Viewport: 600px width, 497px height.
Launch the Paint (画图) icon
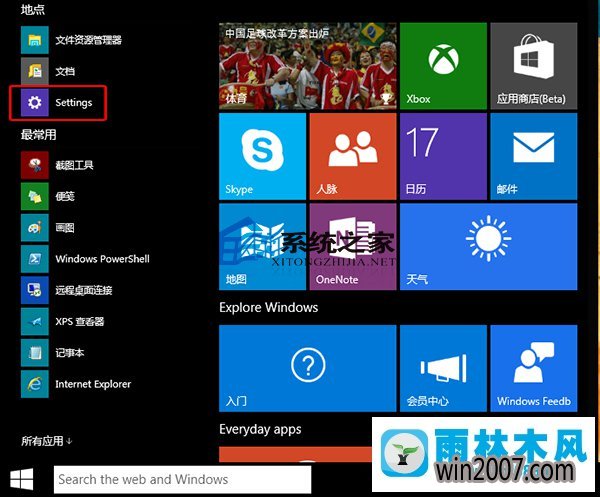tap(34, 228)
